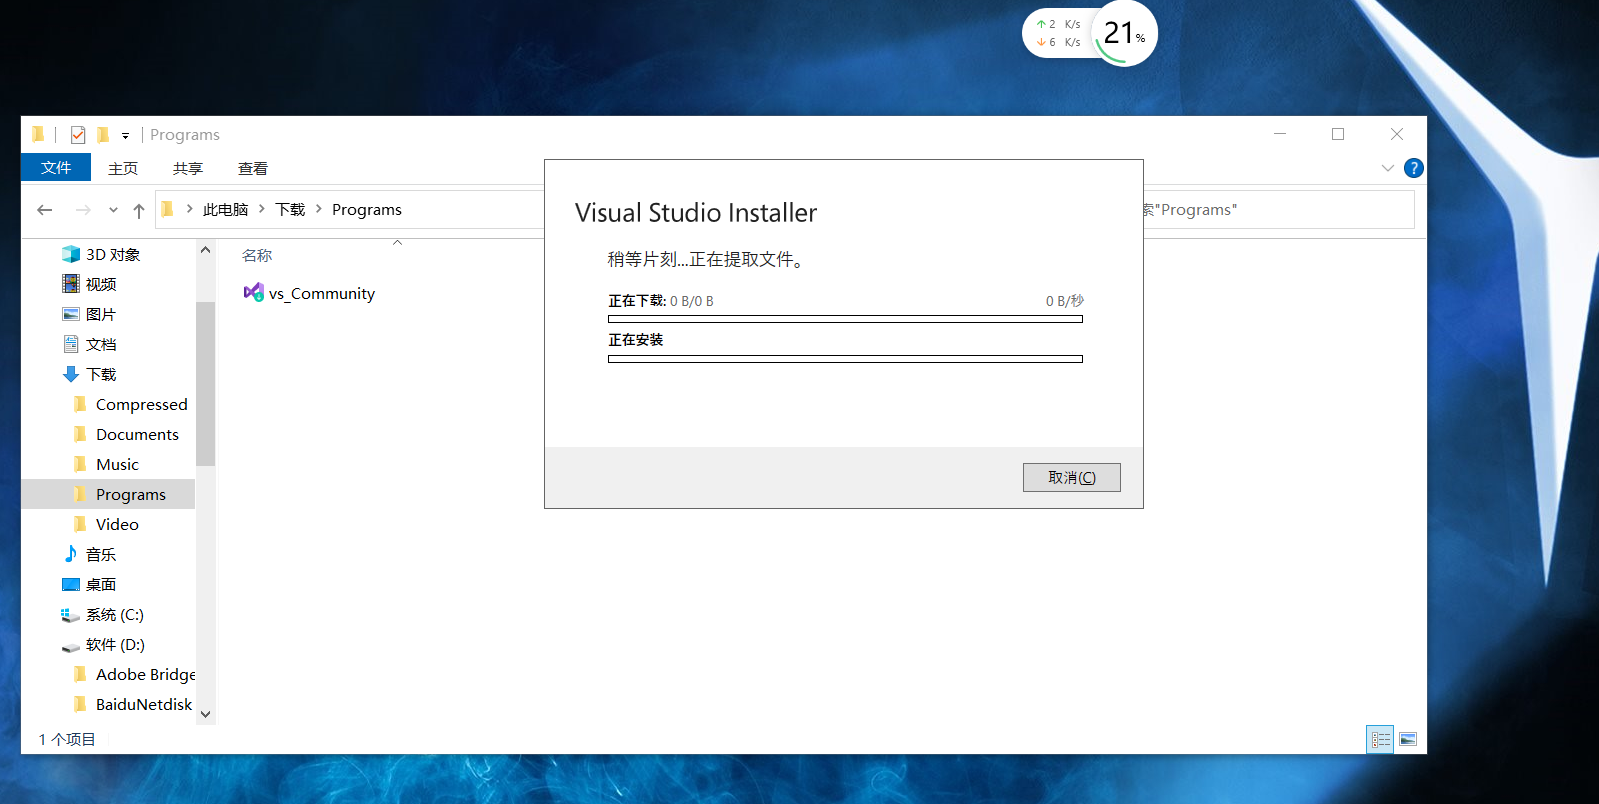Open Explorer help question mark icon
Image resolution: width=1599 pixels, height=804 pixels.
point(1413,168)
